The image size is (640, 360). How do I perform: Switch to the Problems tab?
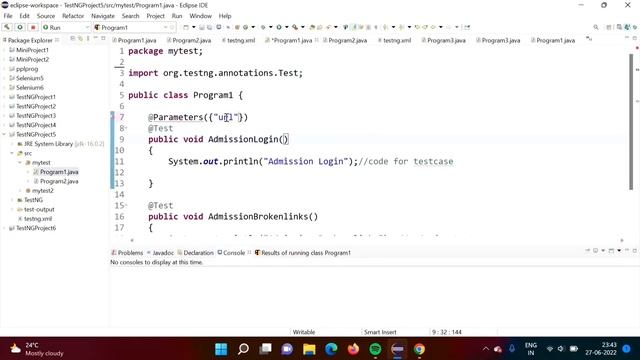click(x=127, y=253)
